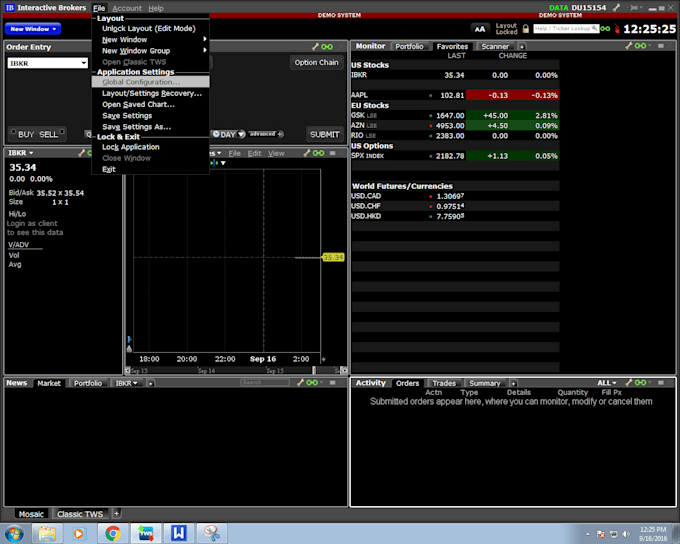The image size is (680, 544).
Task: Expand New Window Group submenu
Action: [150, 51]
